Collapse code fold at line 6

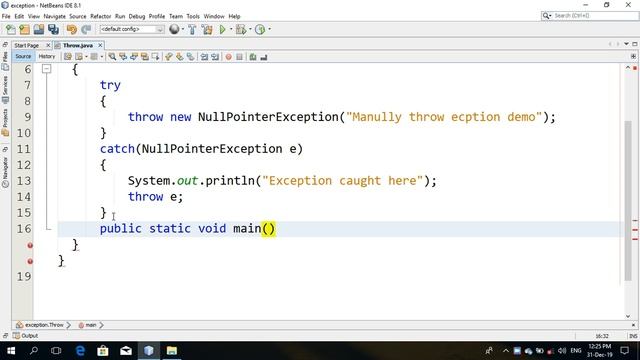pyautogui.click(x=47, y=69)
